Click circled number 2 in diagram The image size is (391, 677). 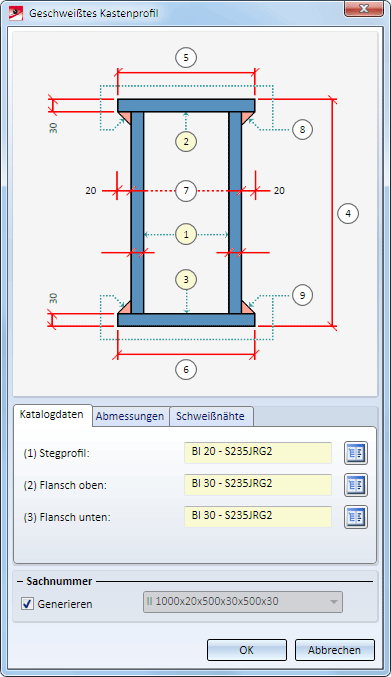pos(186,142)
